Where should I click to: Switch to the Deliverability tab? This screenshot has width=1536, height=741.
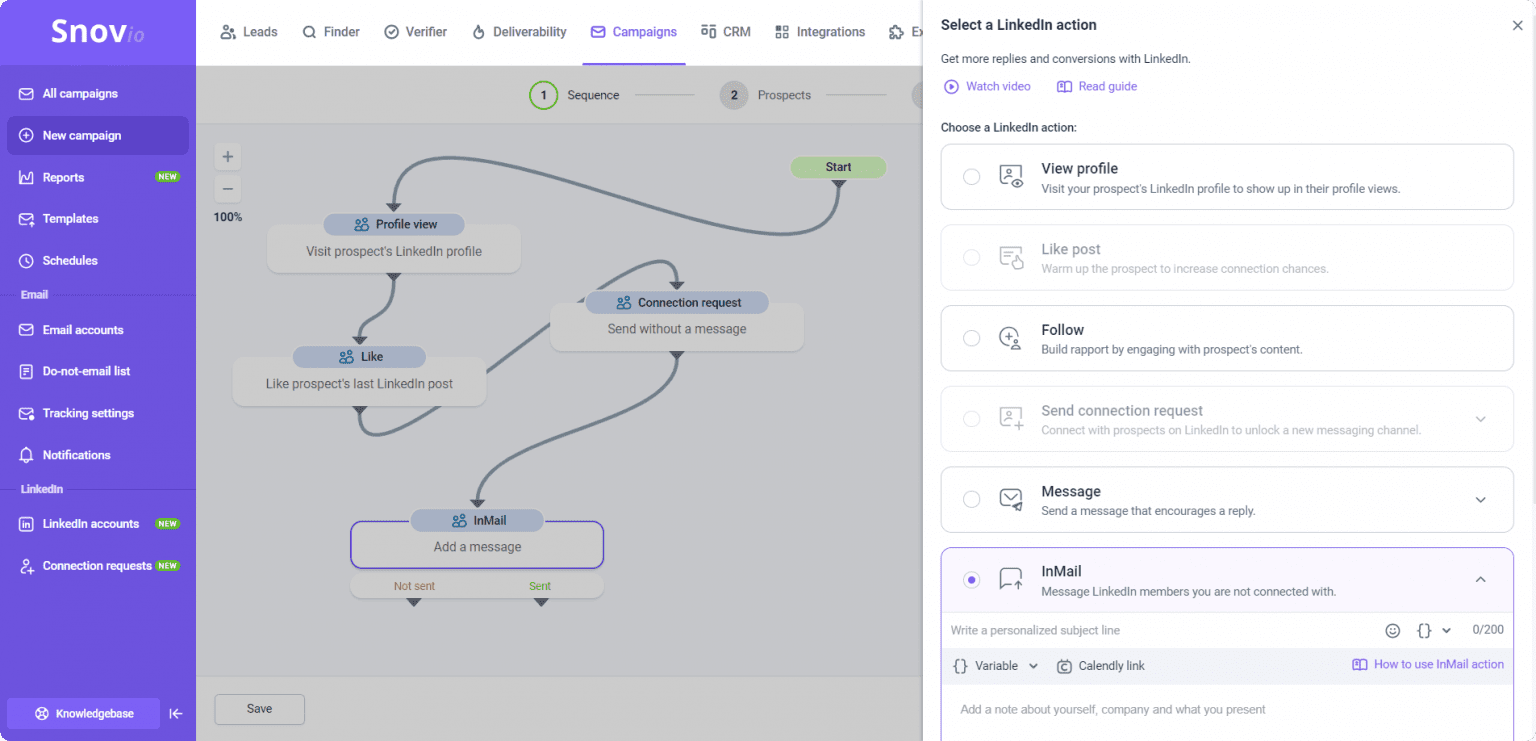[x=519, y=32]
